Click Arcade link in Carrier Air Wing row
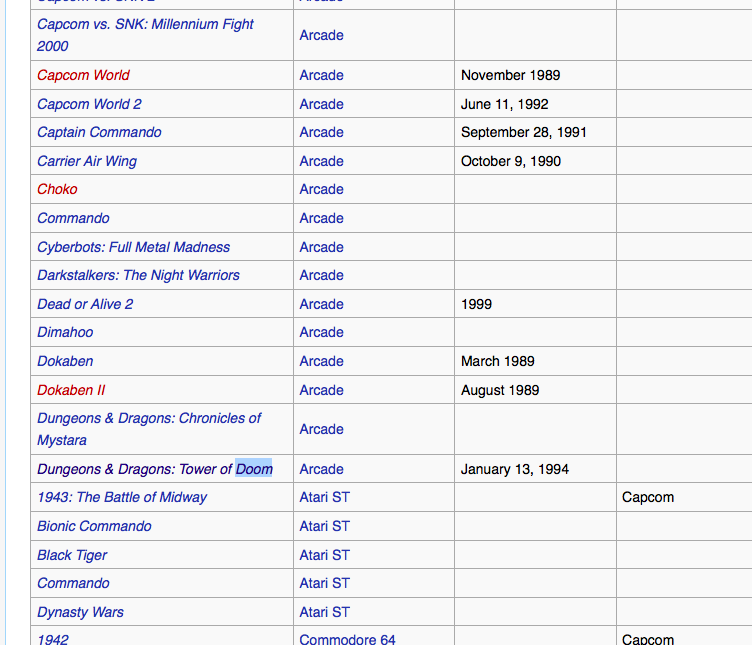The image size is (752, 645). tap(321, 161)
